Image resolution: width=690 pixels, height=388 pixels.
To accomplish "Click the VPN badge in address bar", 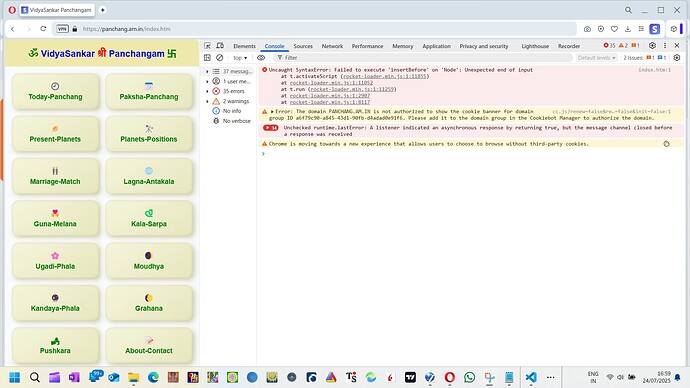I will tap(62, 29).
